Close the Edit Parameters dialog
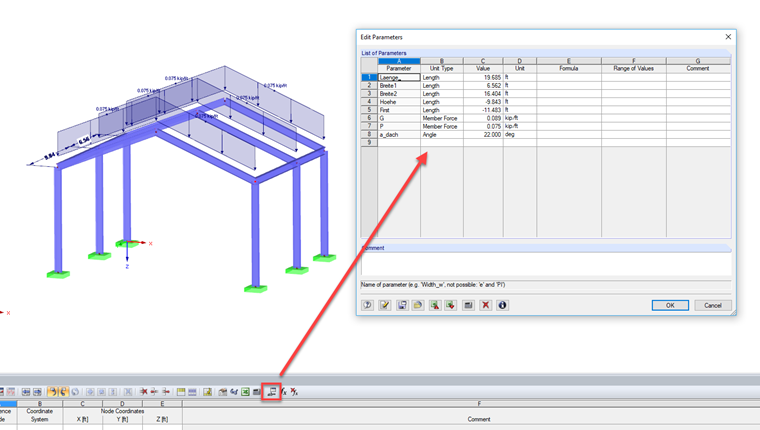This screenshot has height=430, width=760. (x=728, y=37)
